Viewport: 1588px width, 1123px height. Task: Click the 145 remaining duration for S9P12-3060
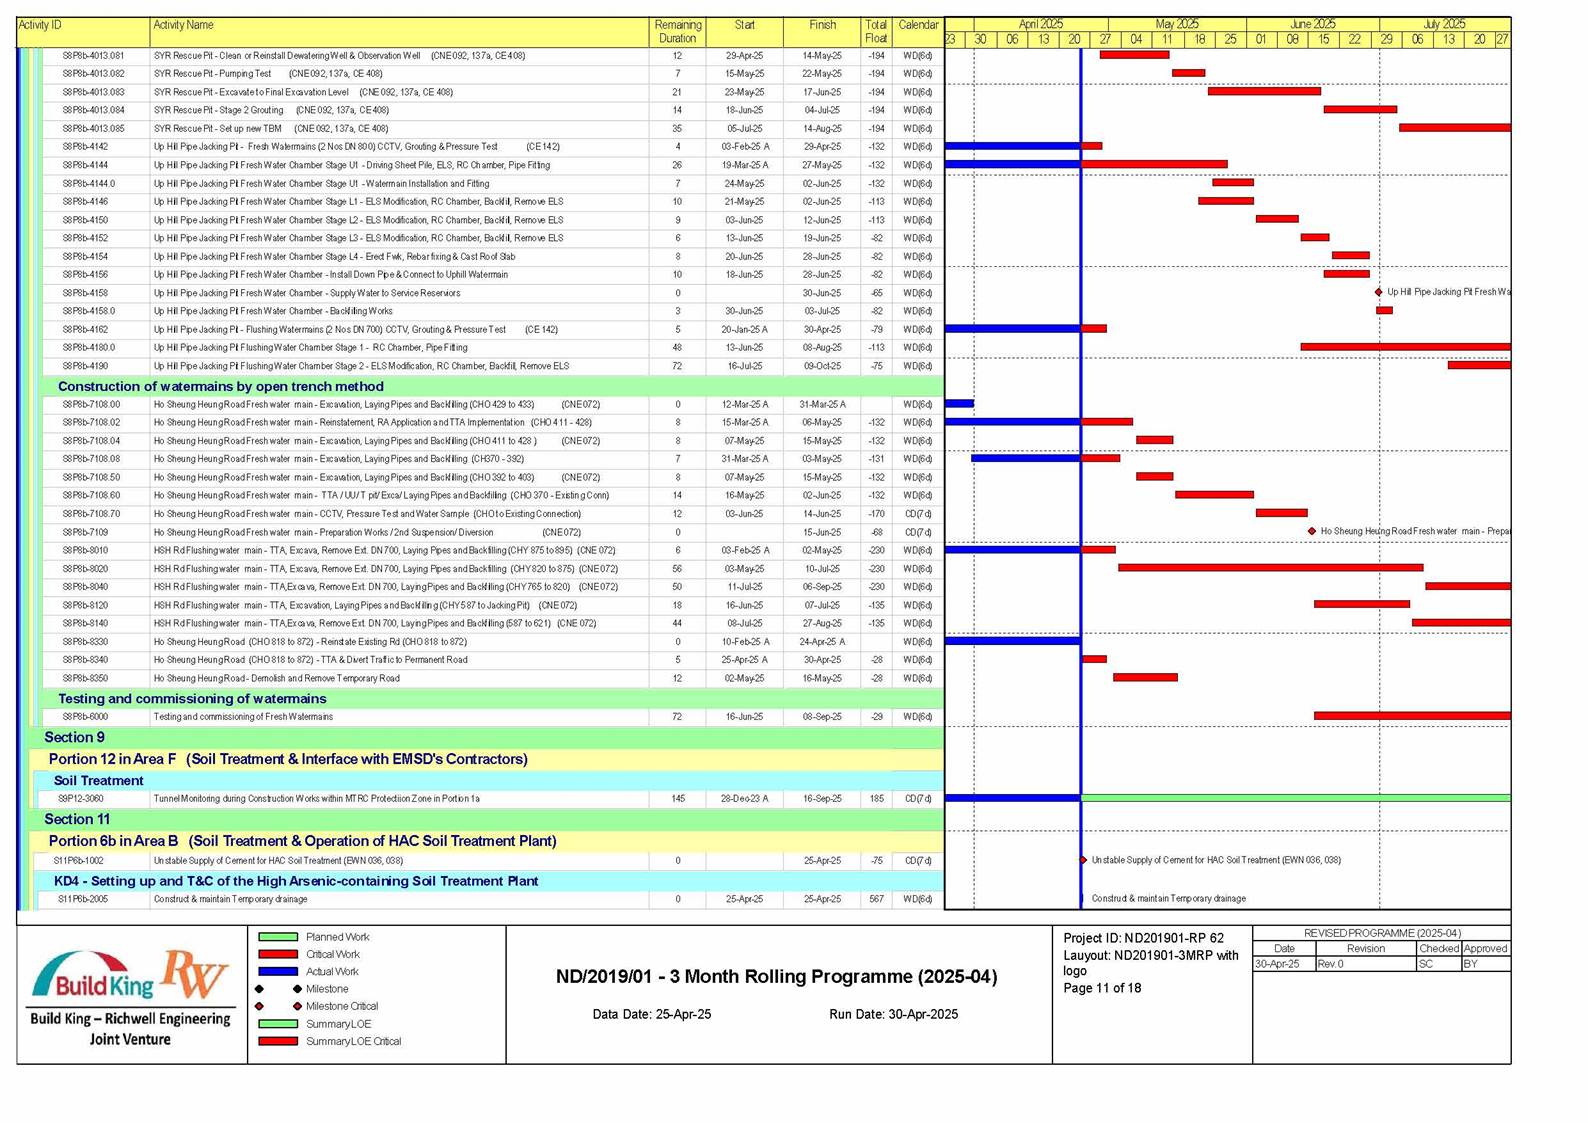[677, 798]
